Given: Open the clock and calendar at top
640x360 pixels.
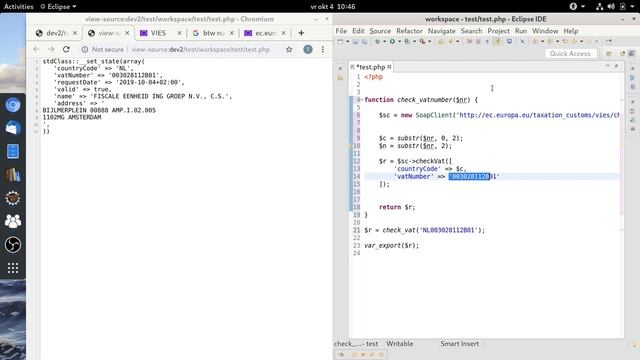Looking at the screenshot, I should (333, 7).
